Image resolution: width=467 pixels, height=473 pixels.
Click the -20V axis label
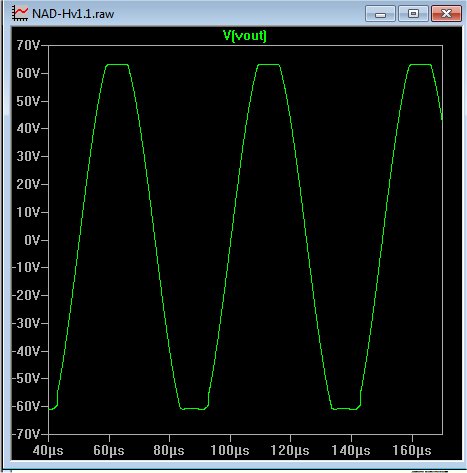(x=26, y=295)
